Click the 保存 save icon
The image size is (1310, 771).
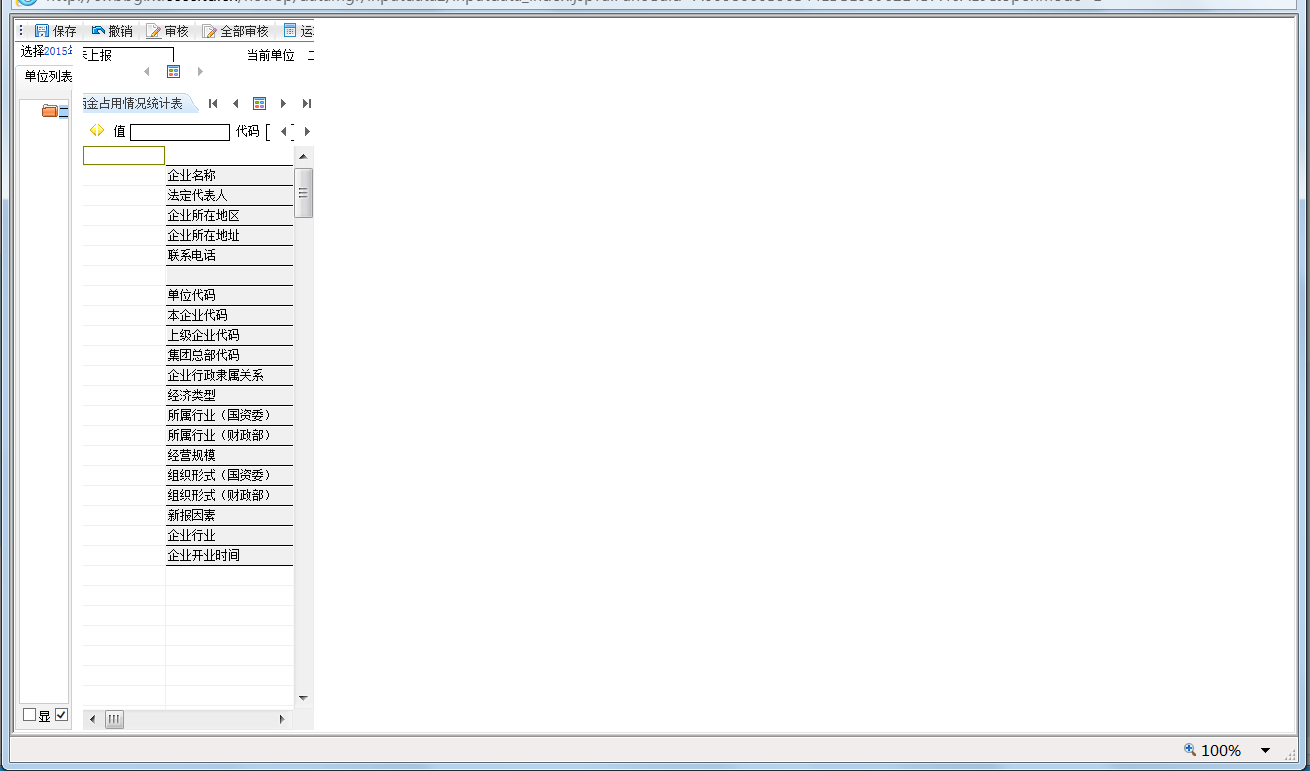pyautogui.click(x=41, y=31)
